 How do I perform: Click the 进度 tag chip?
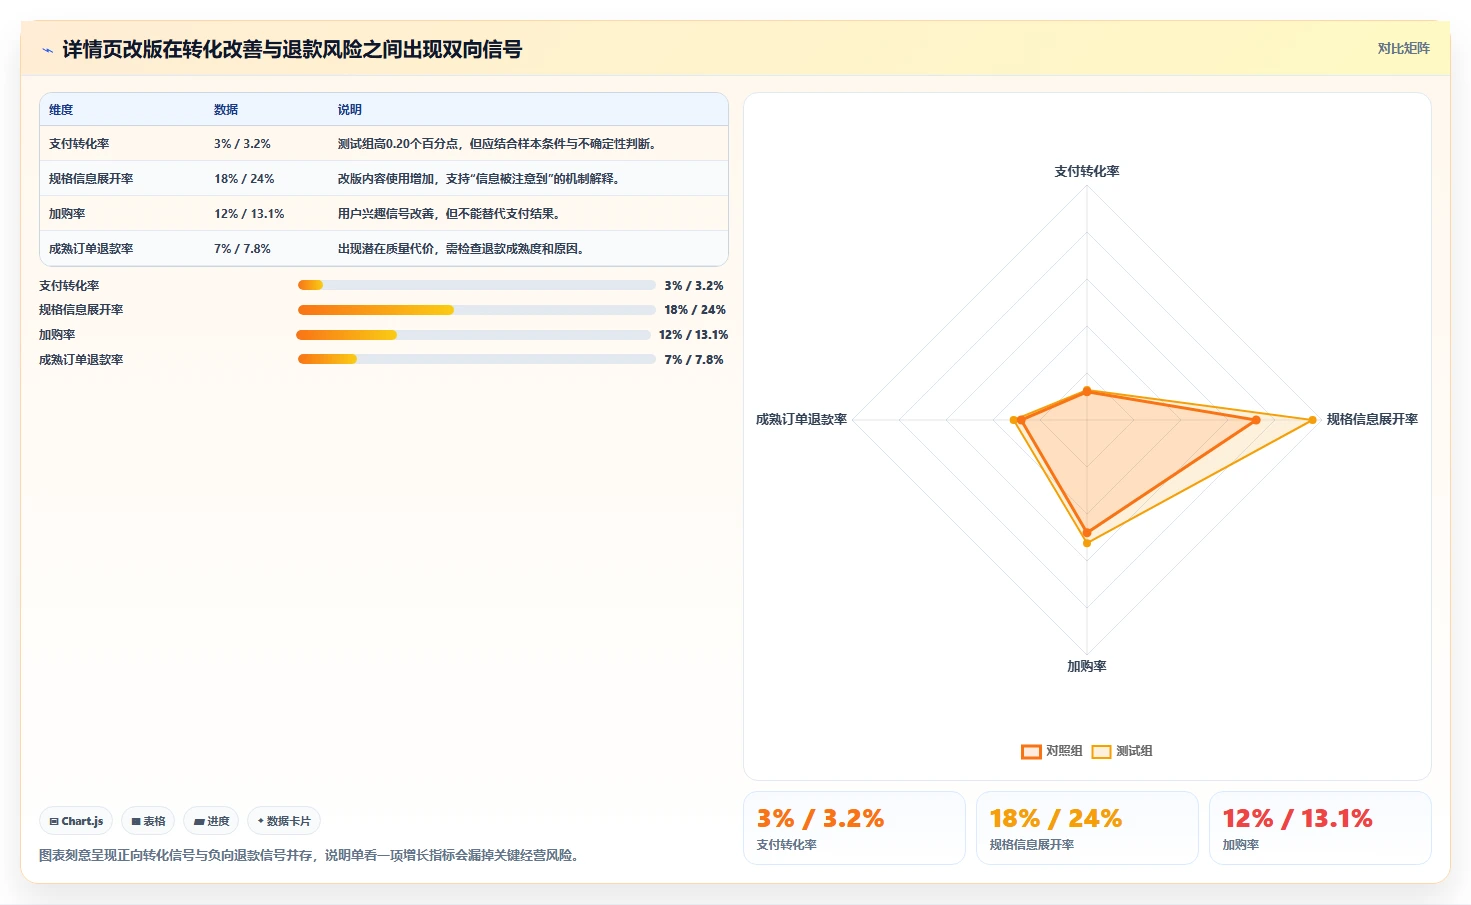coord(211,821)
